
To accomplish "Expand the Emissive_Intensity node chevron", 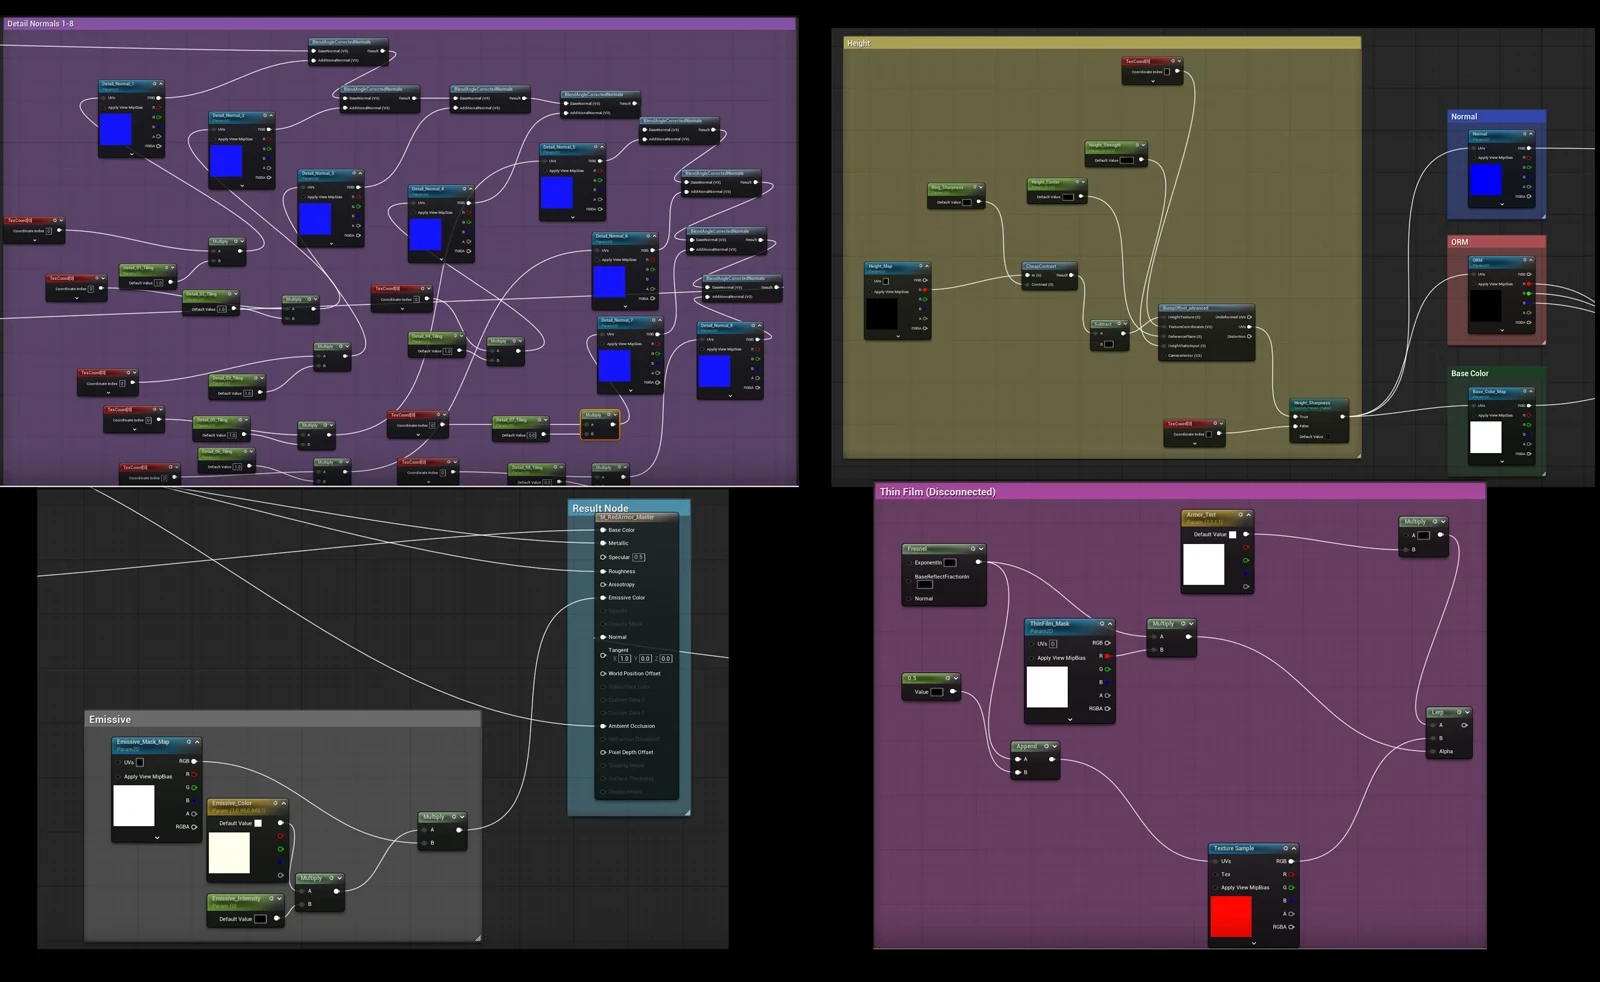I will pos(280,899).
